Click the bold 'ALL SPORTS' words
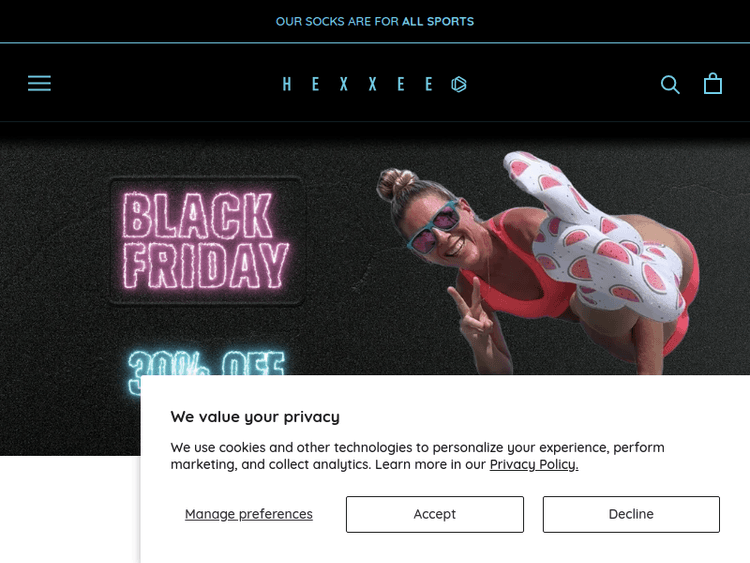Screen dimensions: 750x563 (438, 22)
